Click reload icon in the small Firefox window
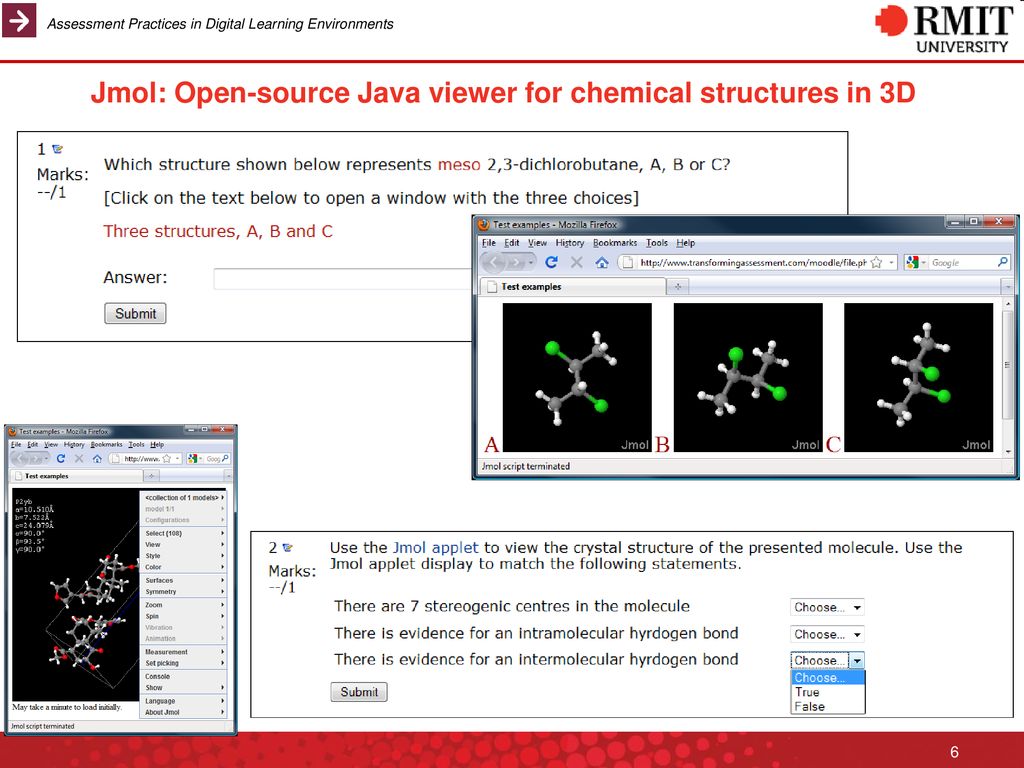 [x=61, y=458]
